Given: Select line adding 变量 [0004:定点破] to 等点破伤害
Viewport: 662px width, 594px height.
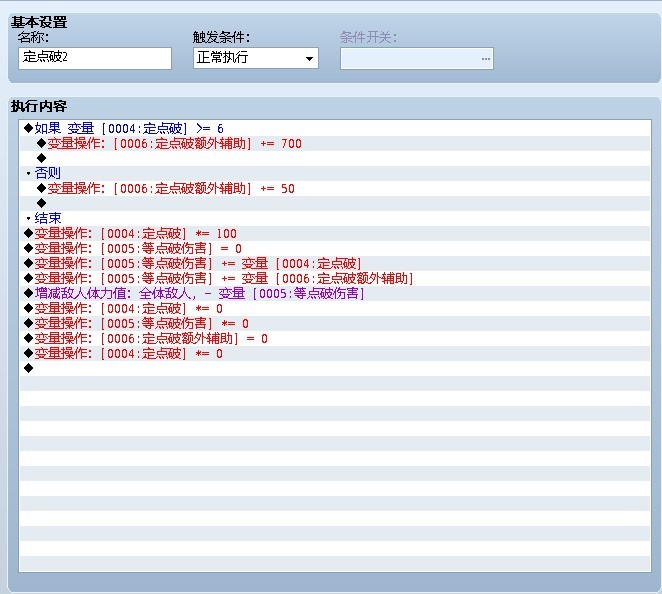Looking at the screenshot, I should point(334,263).
